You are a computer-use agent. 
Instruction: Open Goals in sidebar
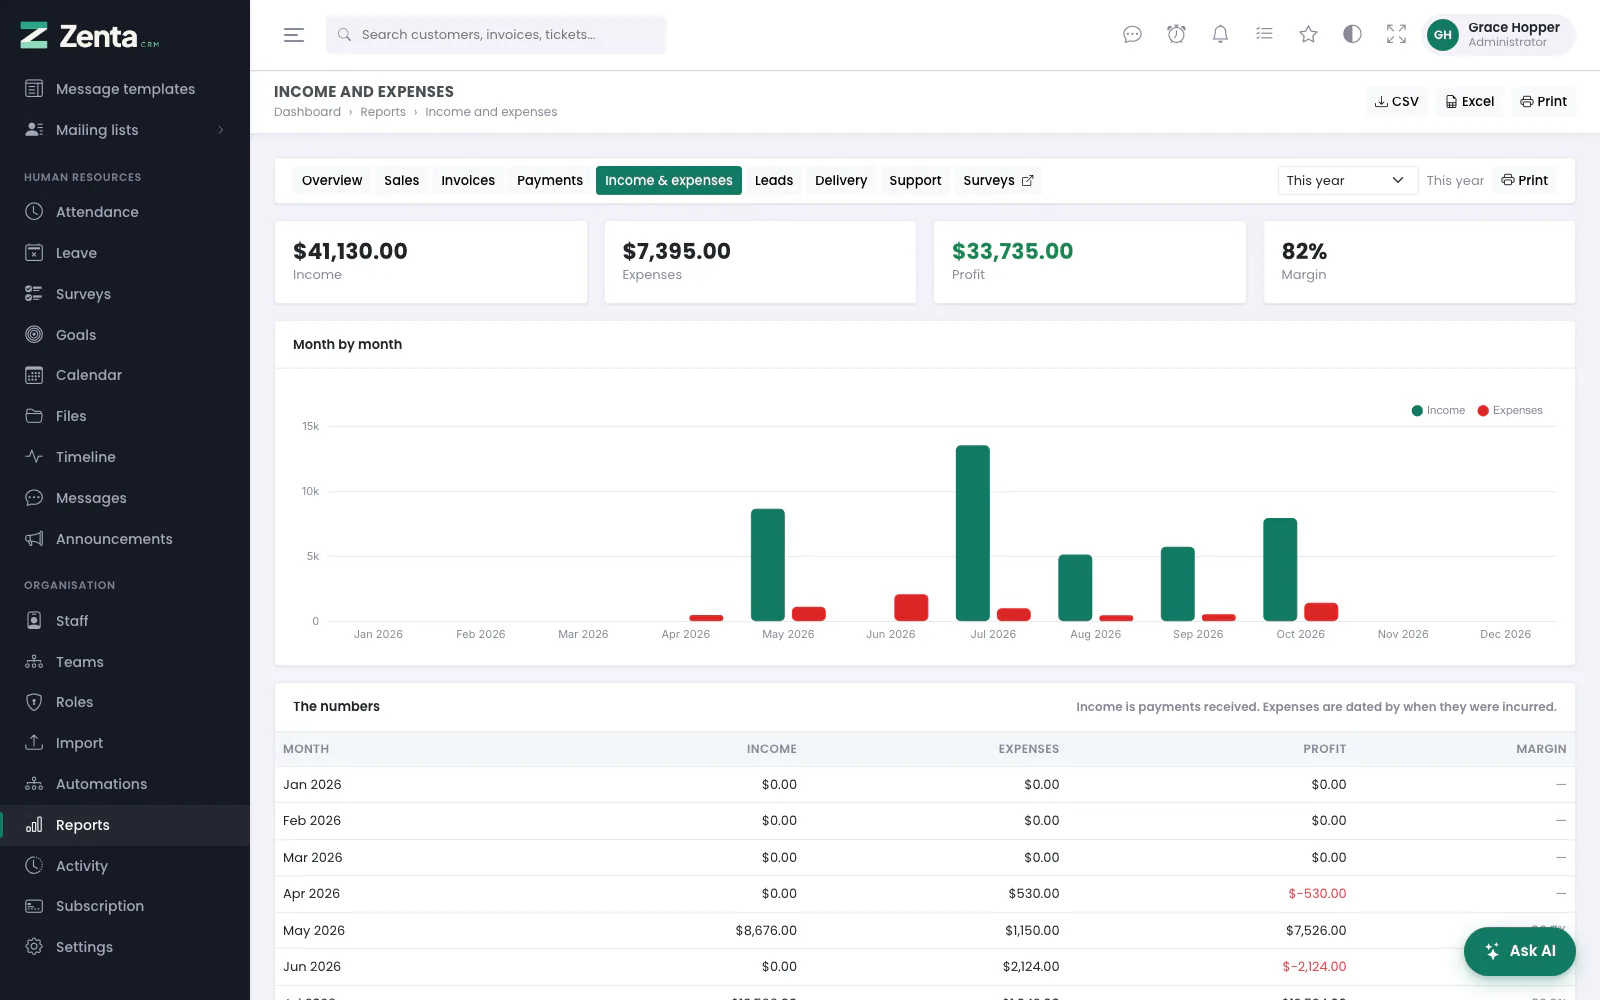coord(125,335)
